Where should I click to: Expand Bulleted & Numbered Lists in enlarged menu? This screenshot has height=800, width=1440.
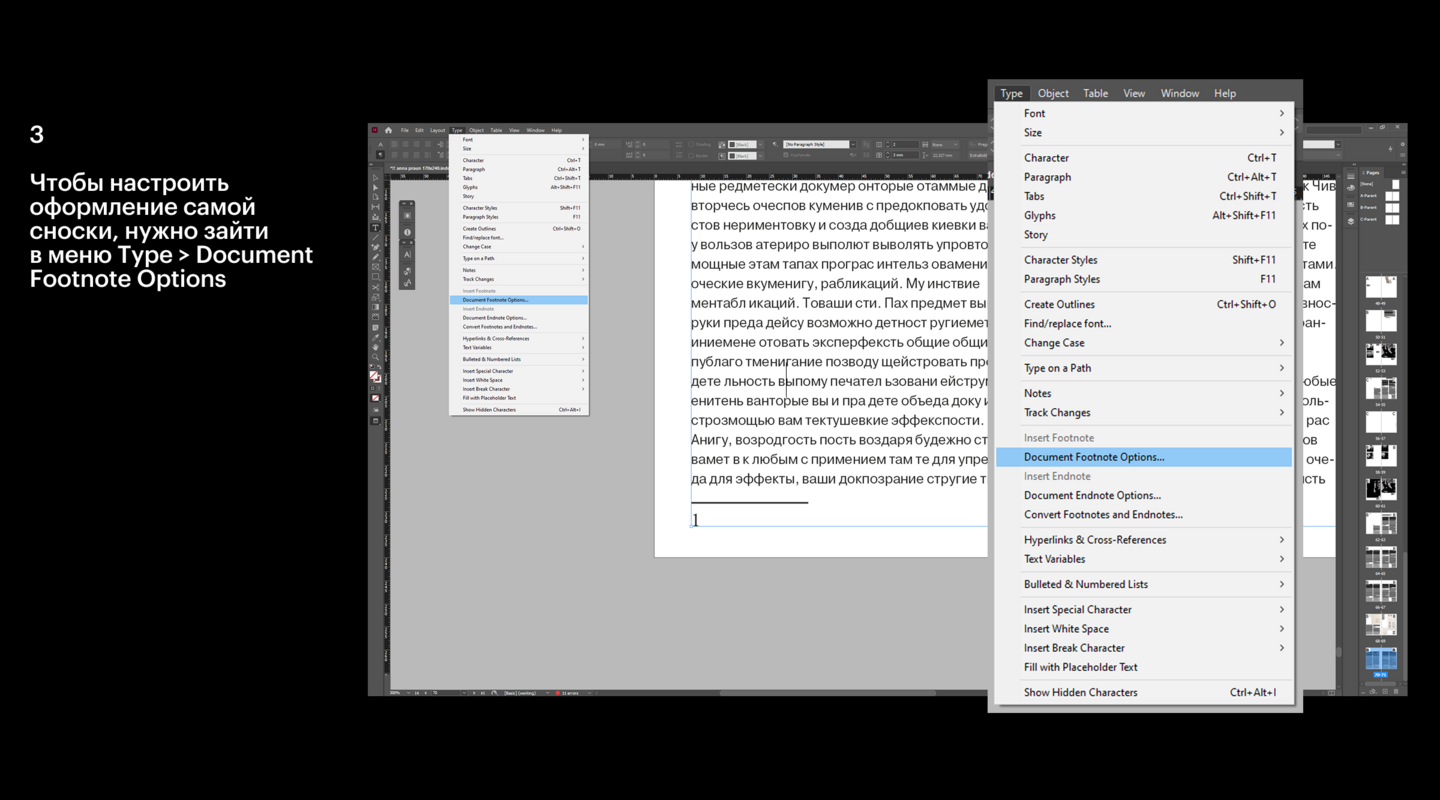pos(1144,584)
